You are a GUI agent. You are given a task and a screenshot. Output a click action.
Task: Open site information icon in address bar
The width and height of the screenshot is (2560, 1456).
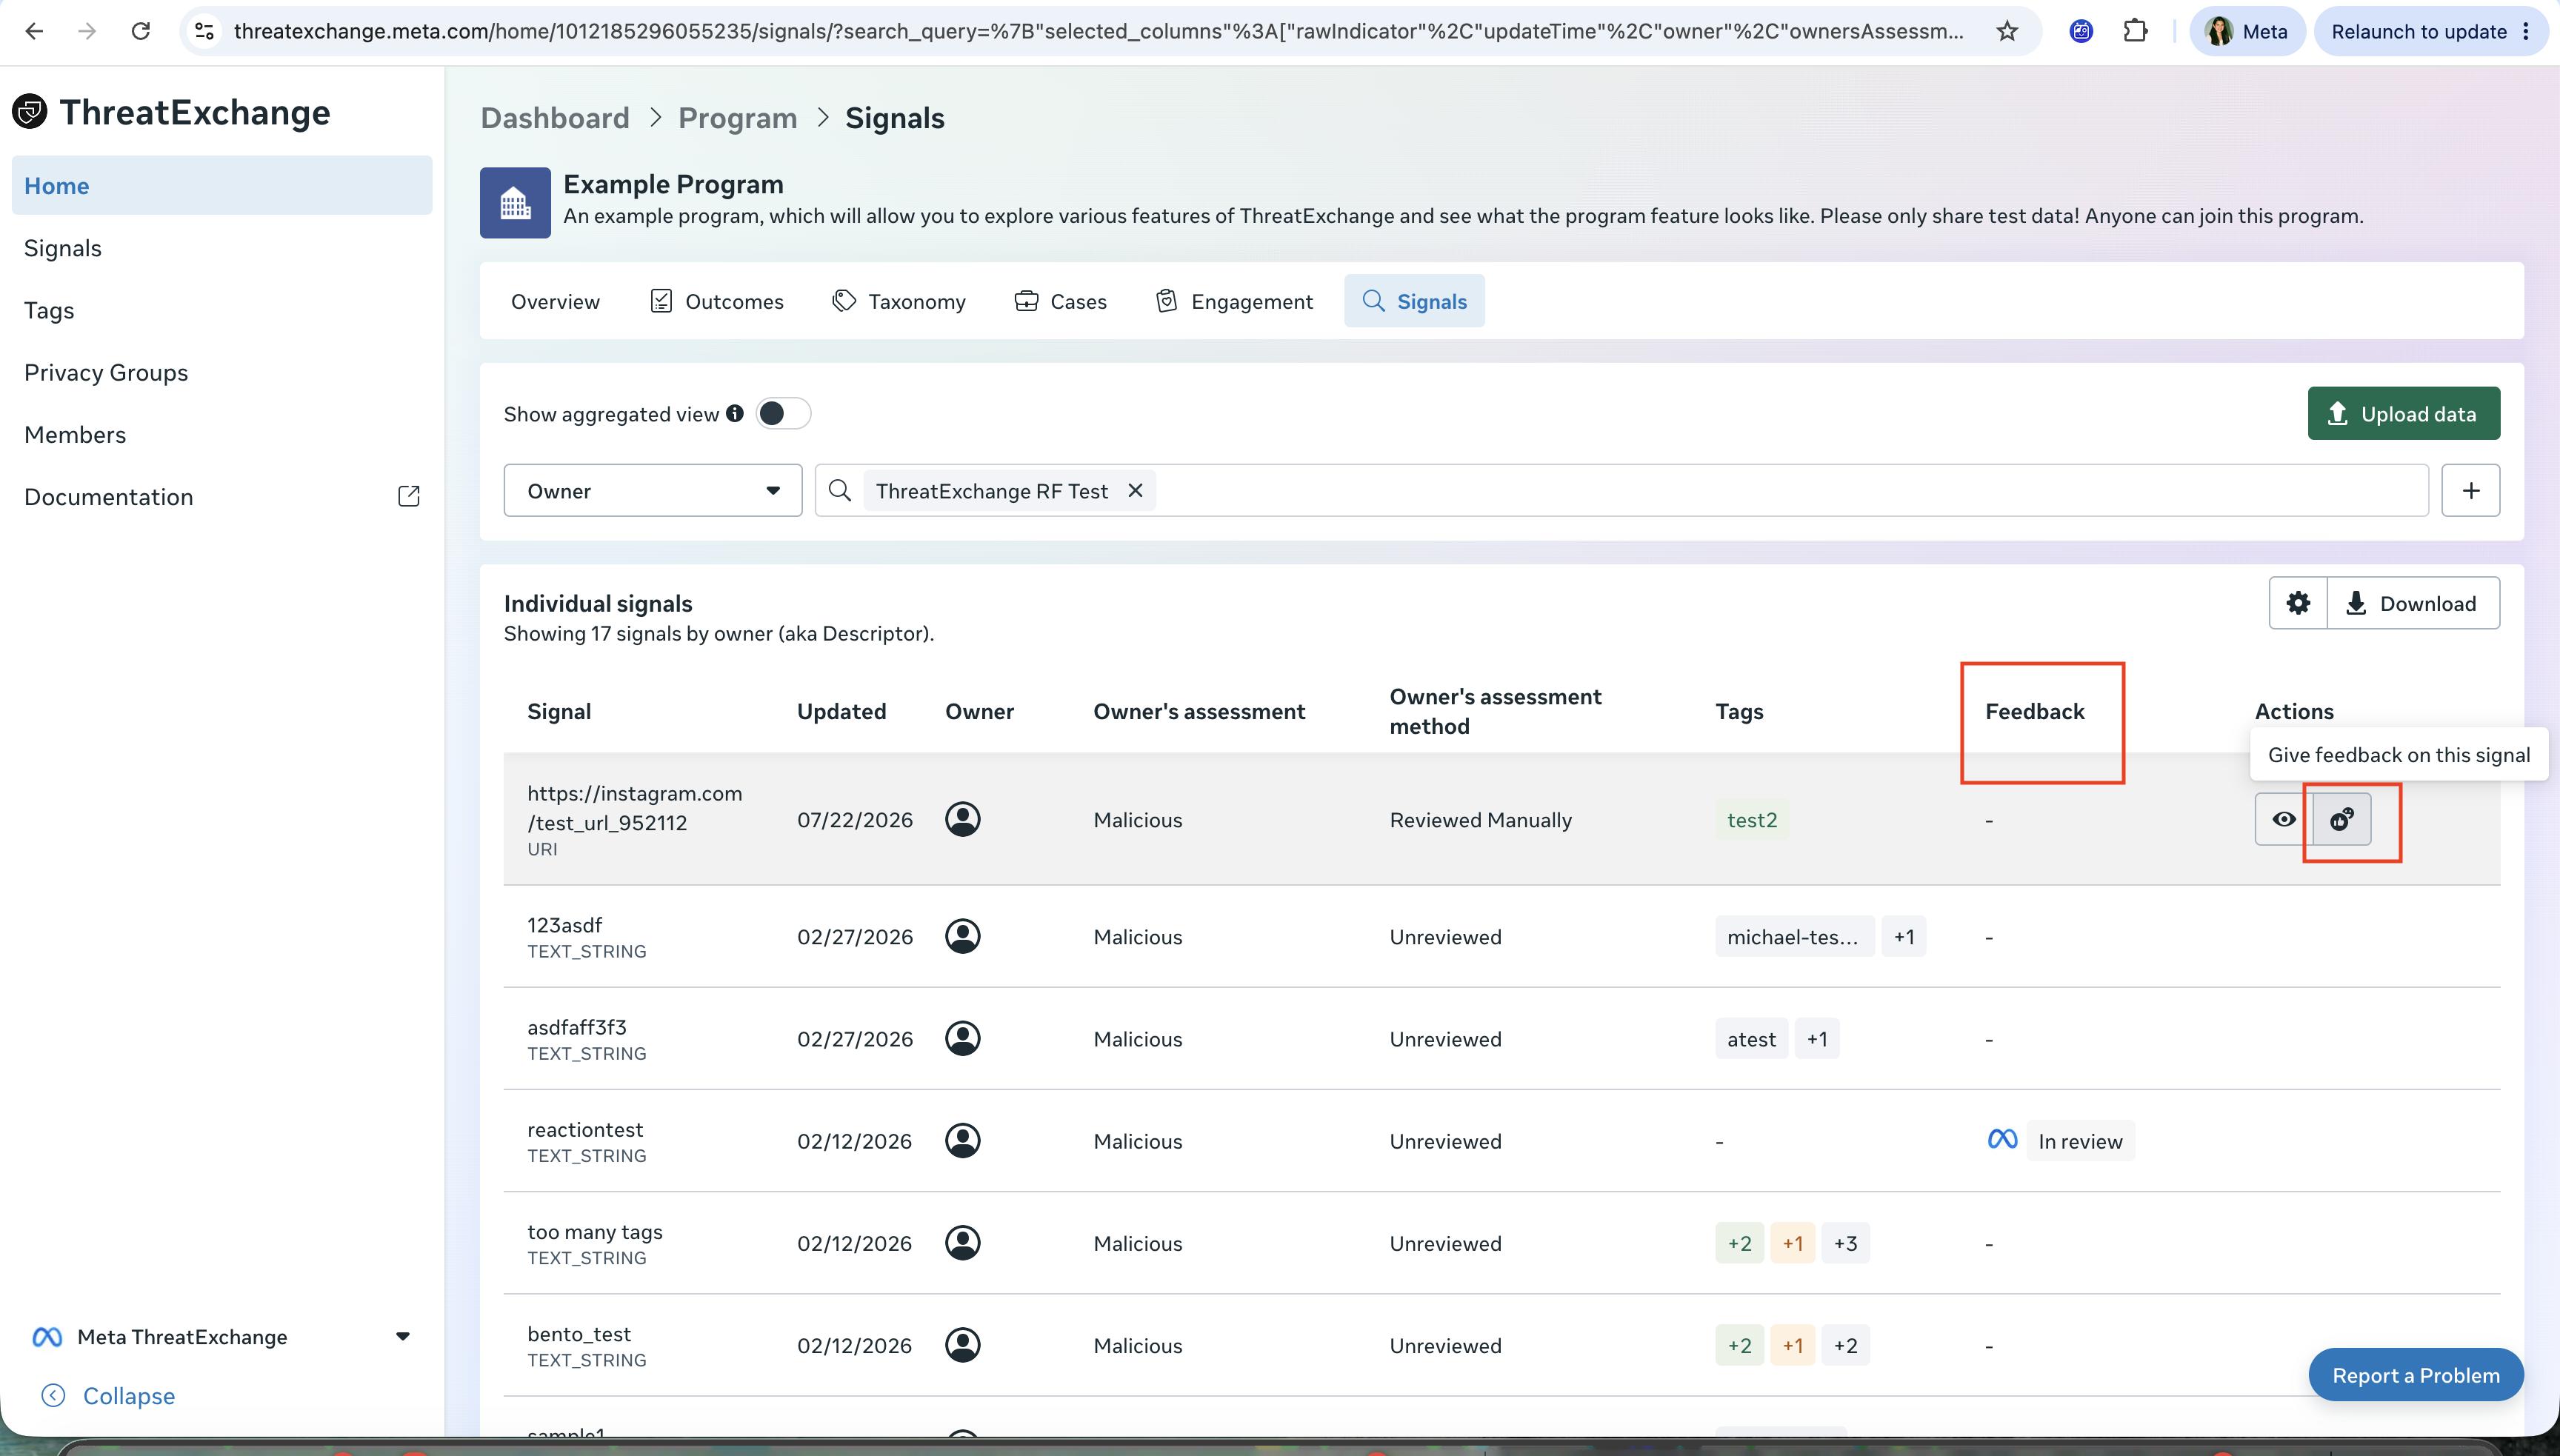(204, 31)
